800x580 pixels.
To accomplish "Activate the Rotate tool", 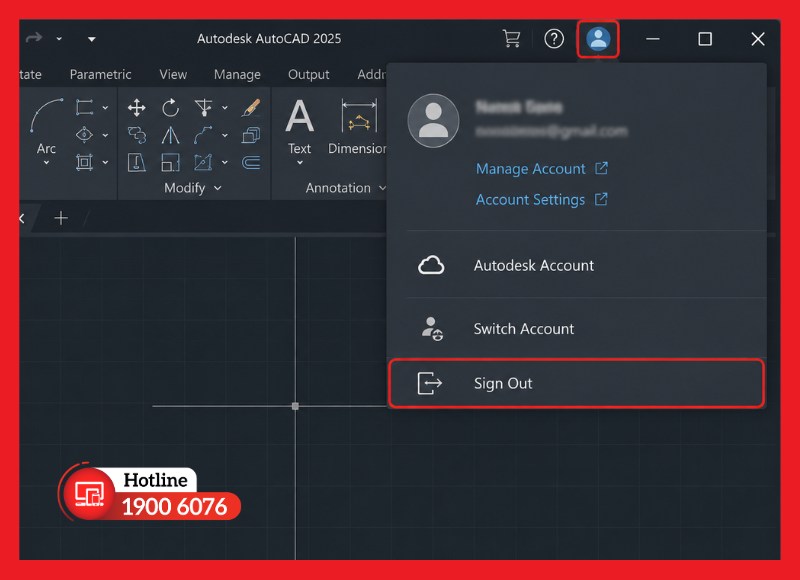I will click(170, 108).
